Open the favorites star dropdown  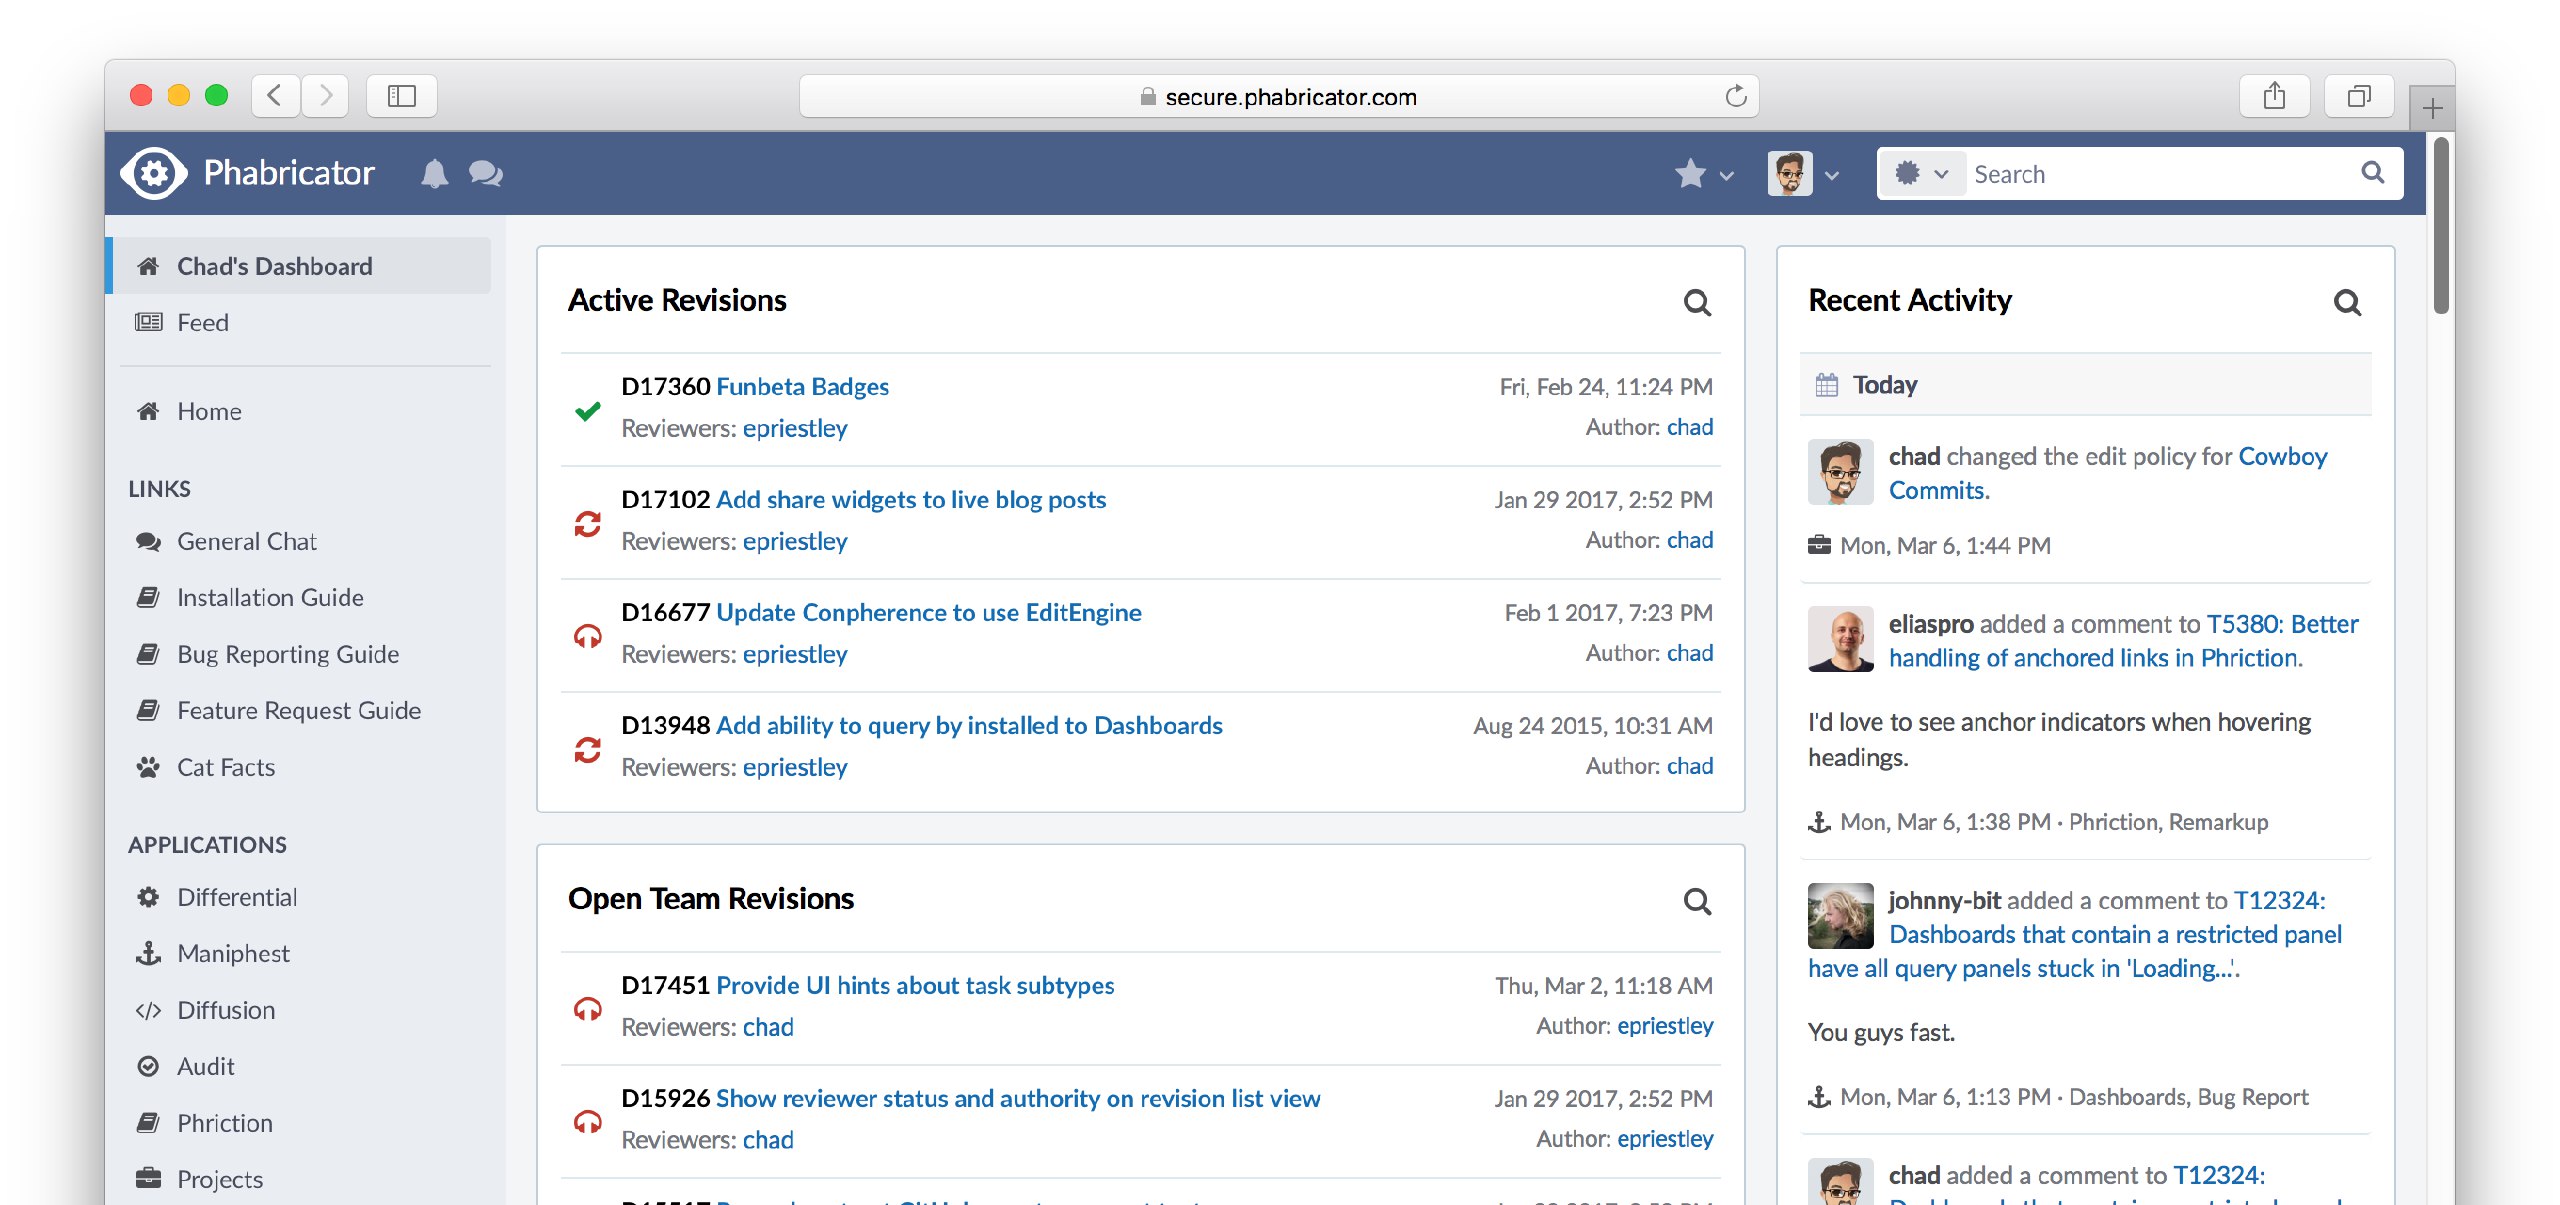(x=1704, y=174)
